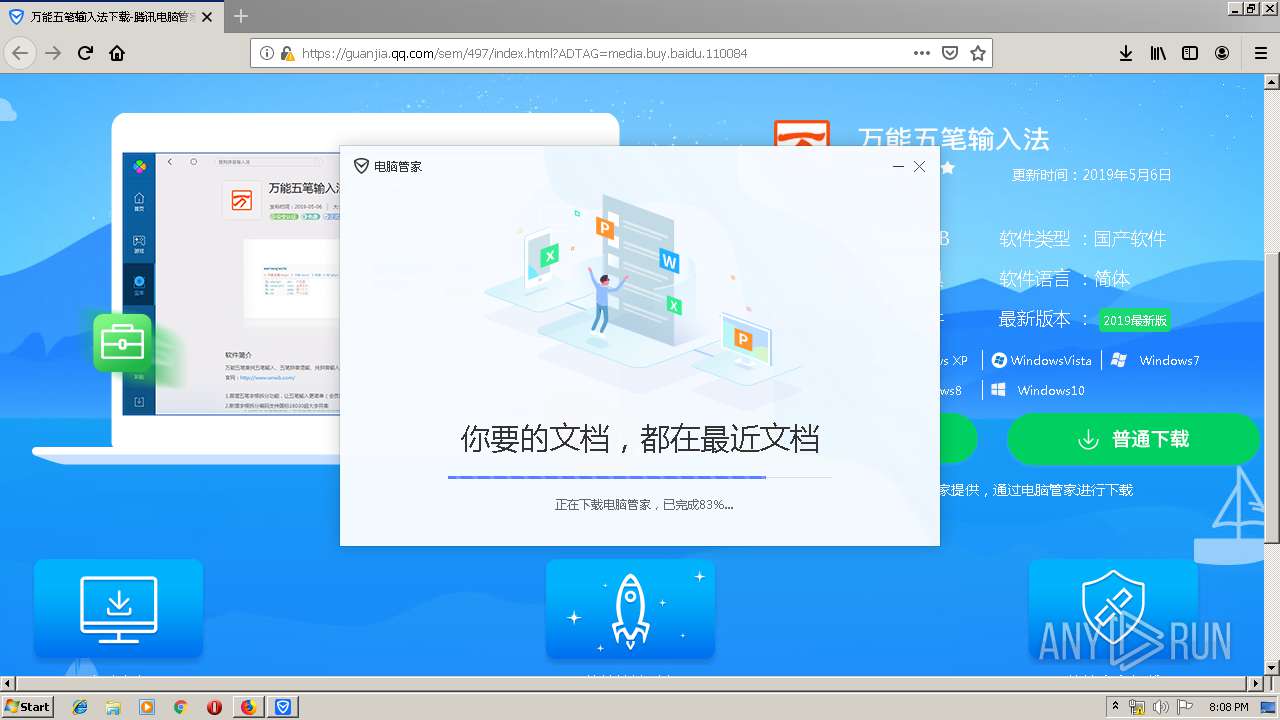
Task: Open the page actions three-dot menu
Action: 922,53
